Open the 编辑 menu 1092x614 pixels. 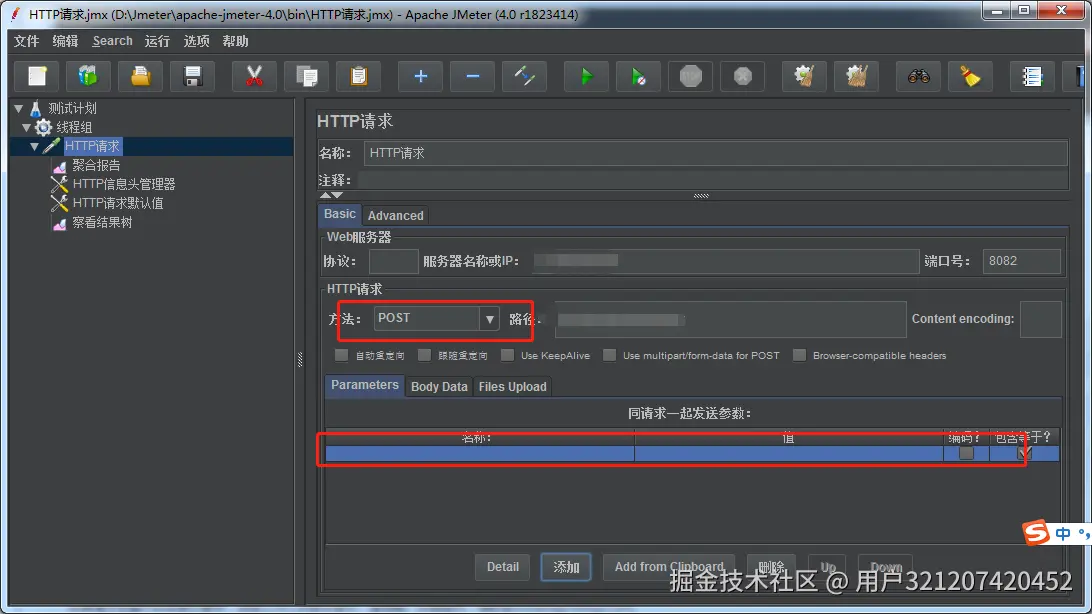tap(65, 41)
